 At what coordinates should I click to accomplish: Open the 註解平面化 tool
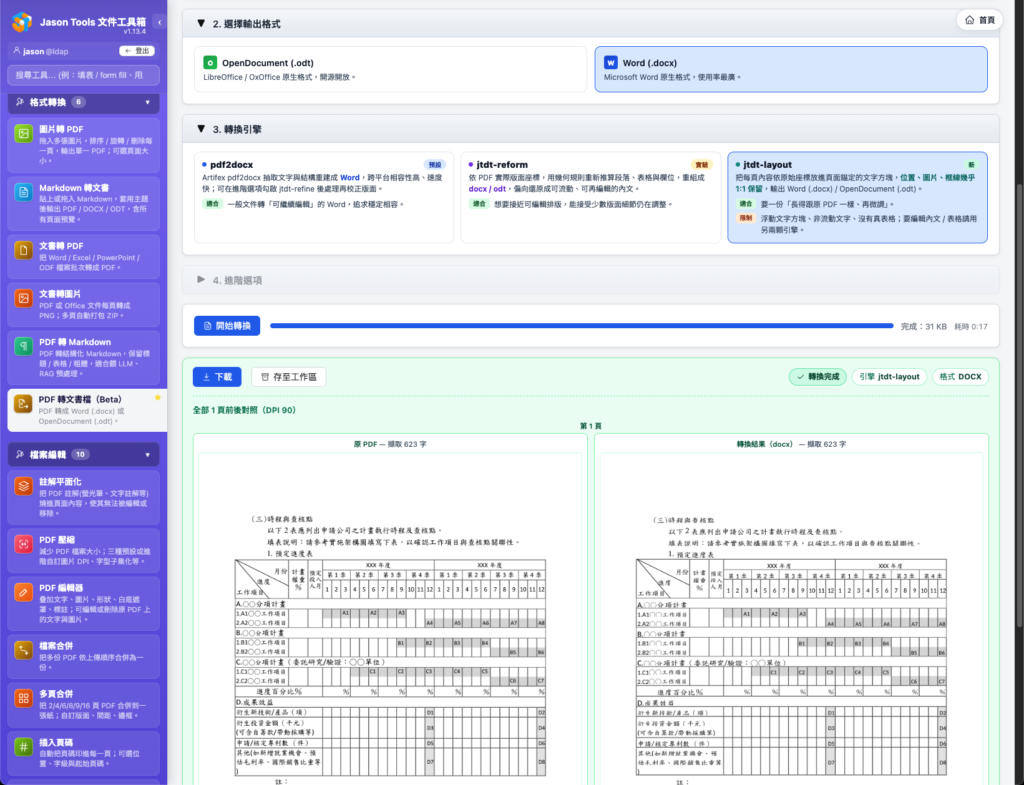tap(84, 497)
